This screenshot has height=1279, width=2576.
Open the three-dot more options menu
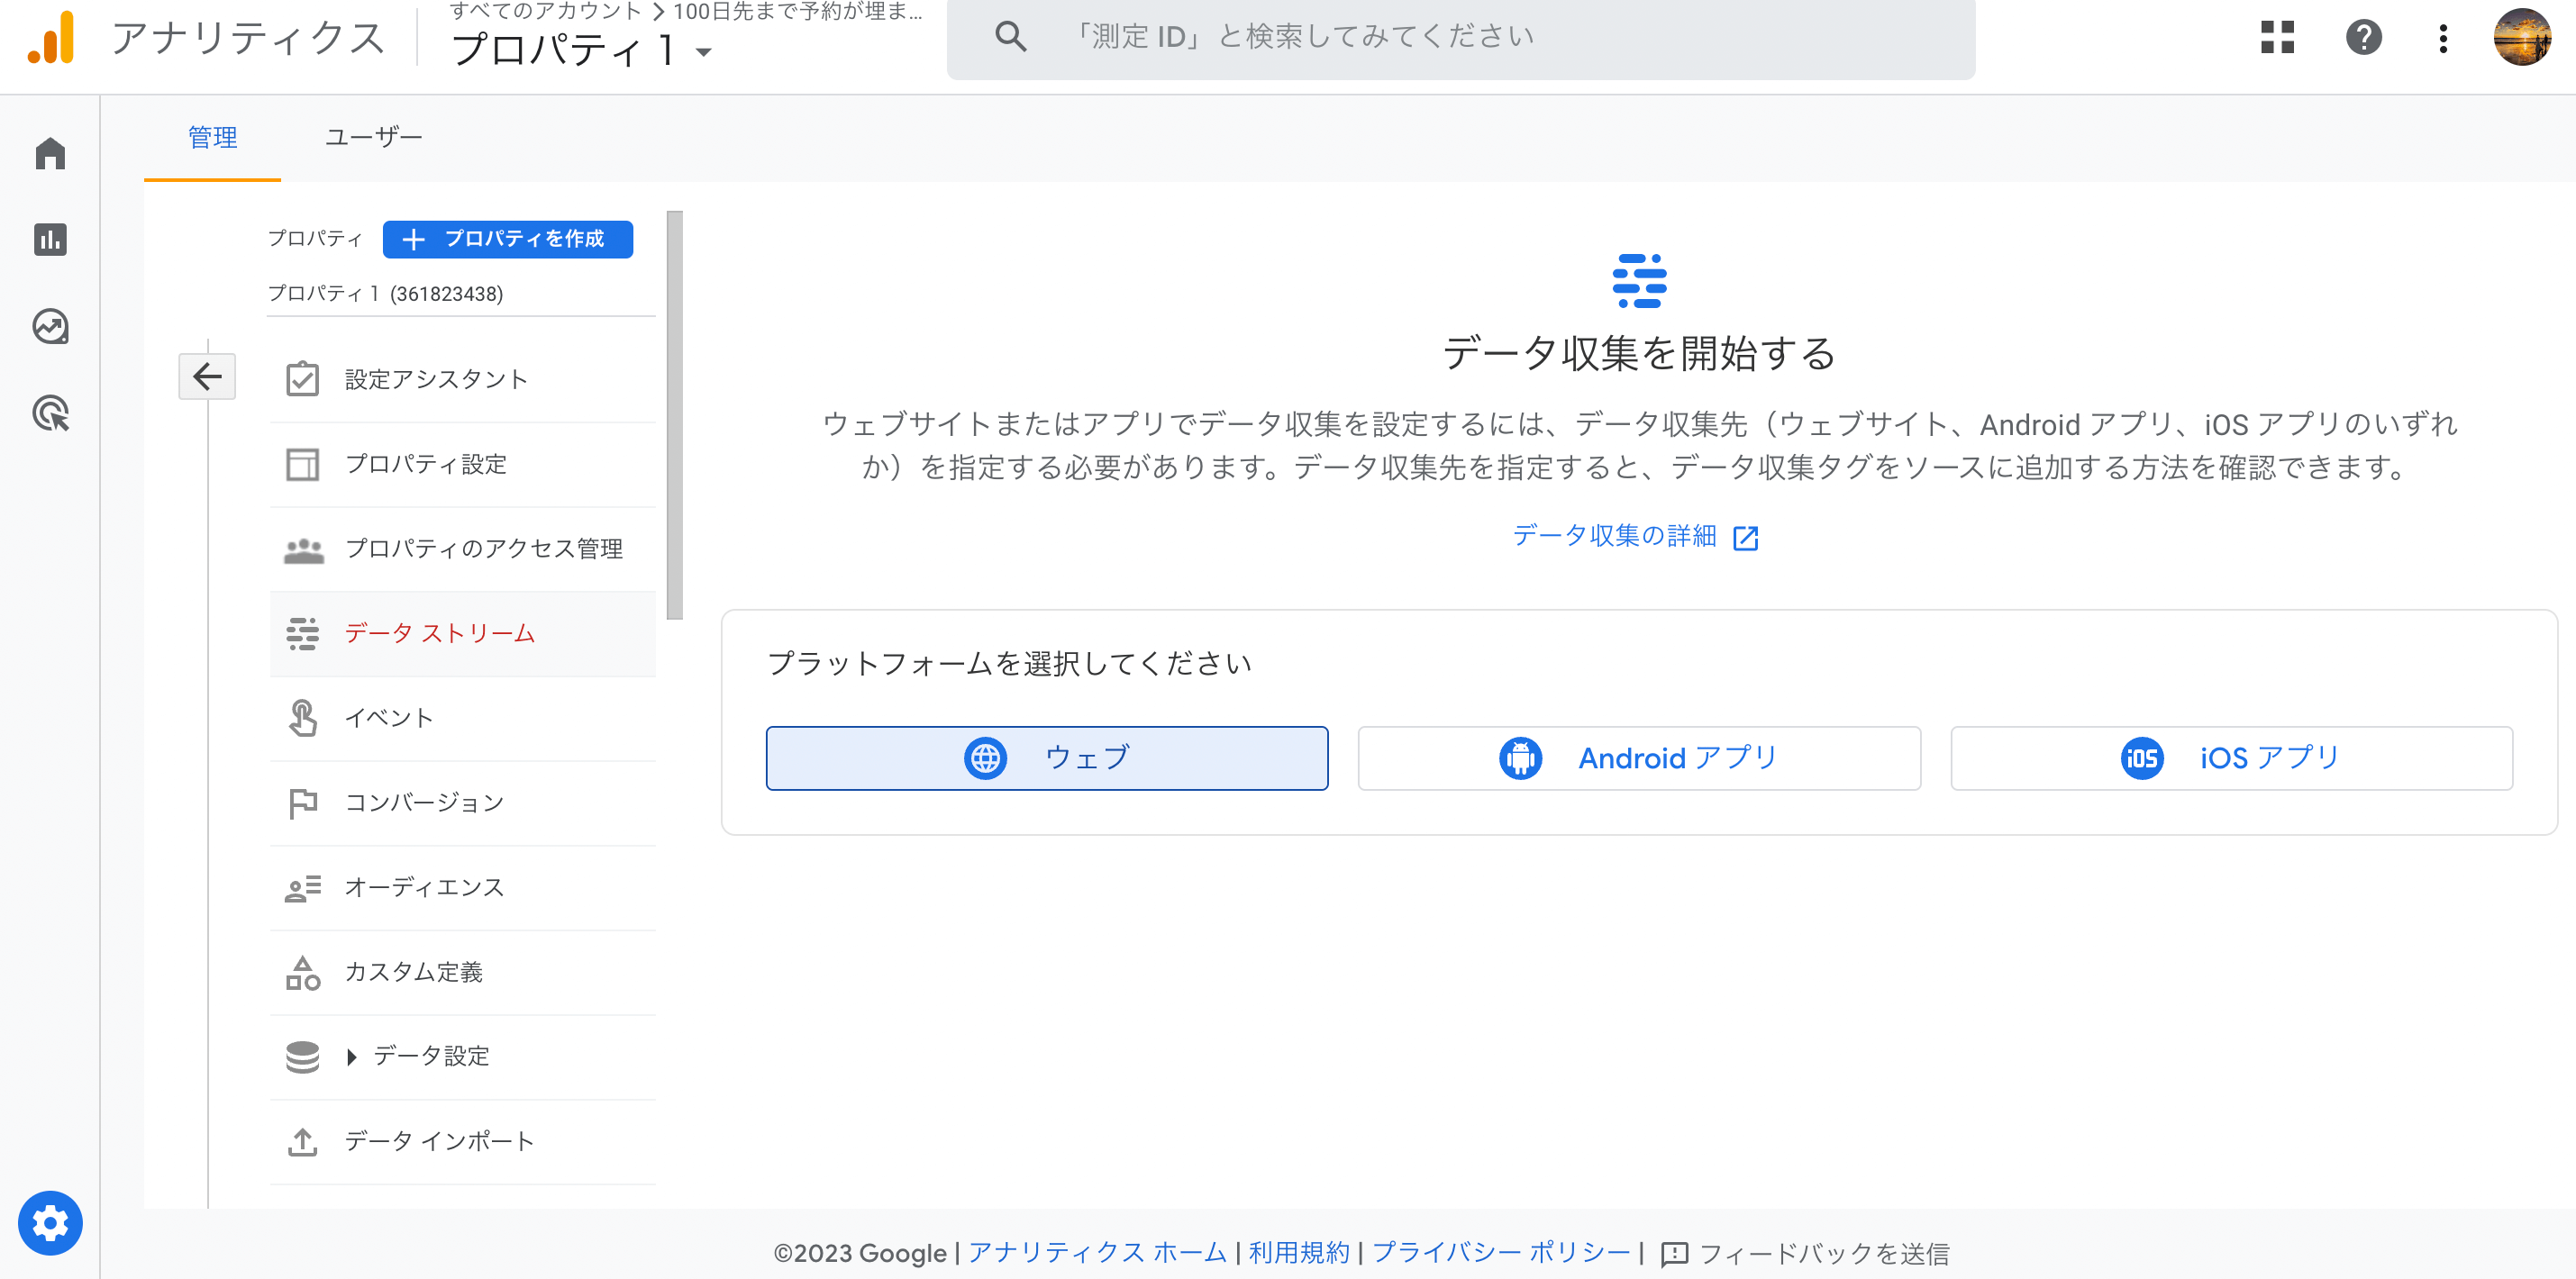[2442, 38]
